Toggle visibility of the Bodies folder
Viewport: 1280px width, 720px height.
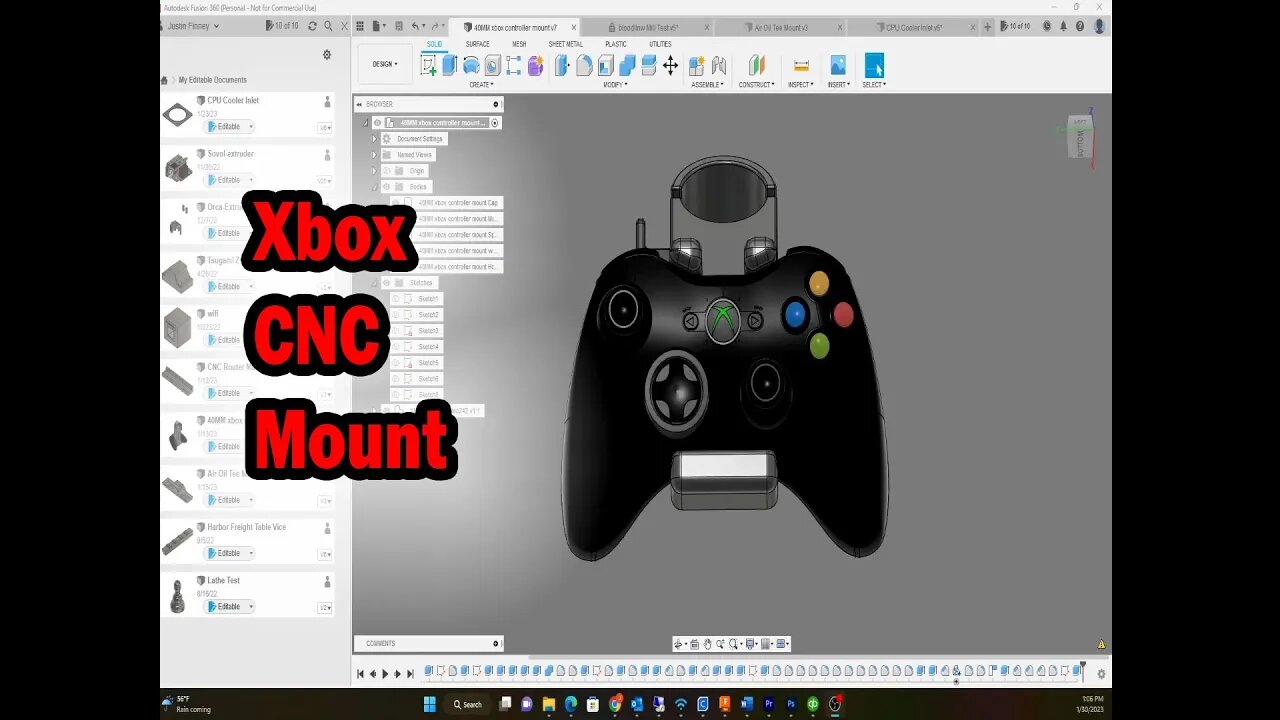pyautogui.click(x=386, y=187)
